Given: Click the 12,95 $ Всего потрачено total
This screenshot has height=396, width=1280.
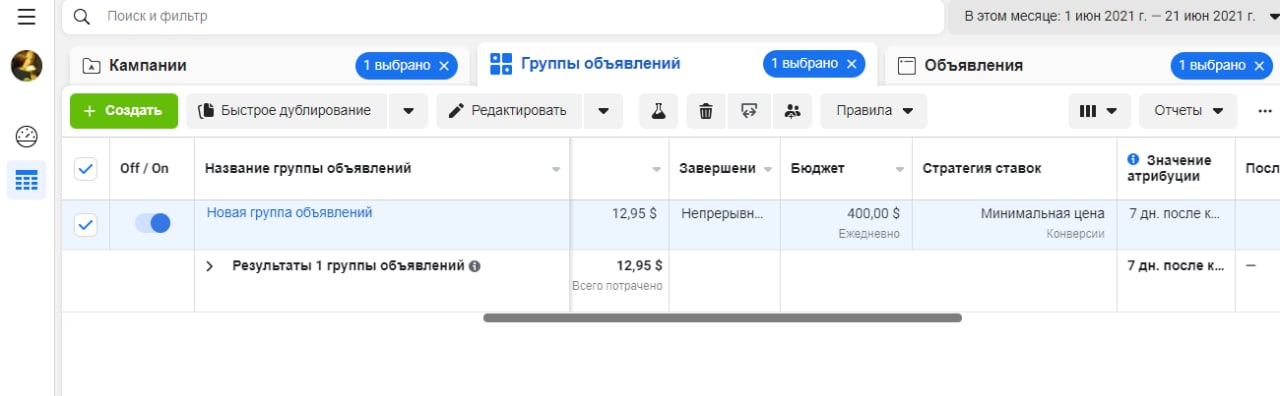Looking at the screenshot, I should coord(620,275).
